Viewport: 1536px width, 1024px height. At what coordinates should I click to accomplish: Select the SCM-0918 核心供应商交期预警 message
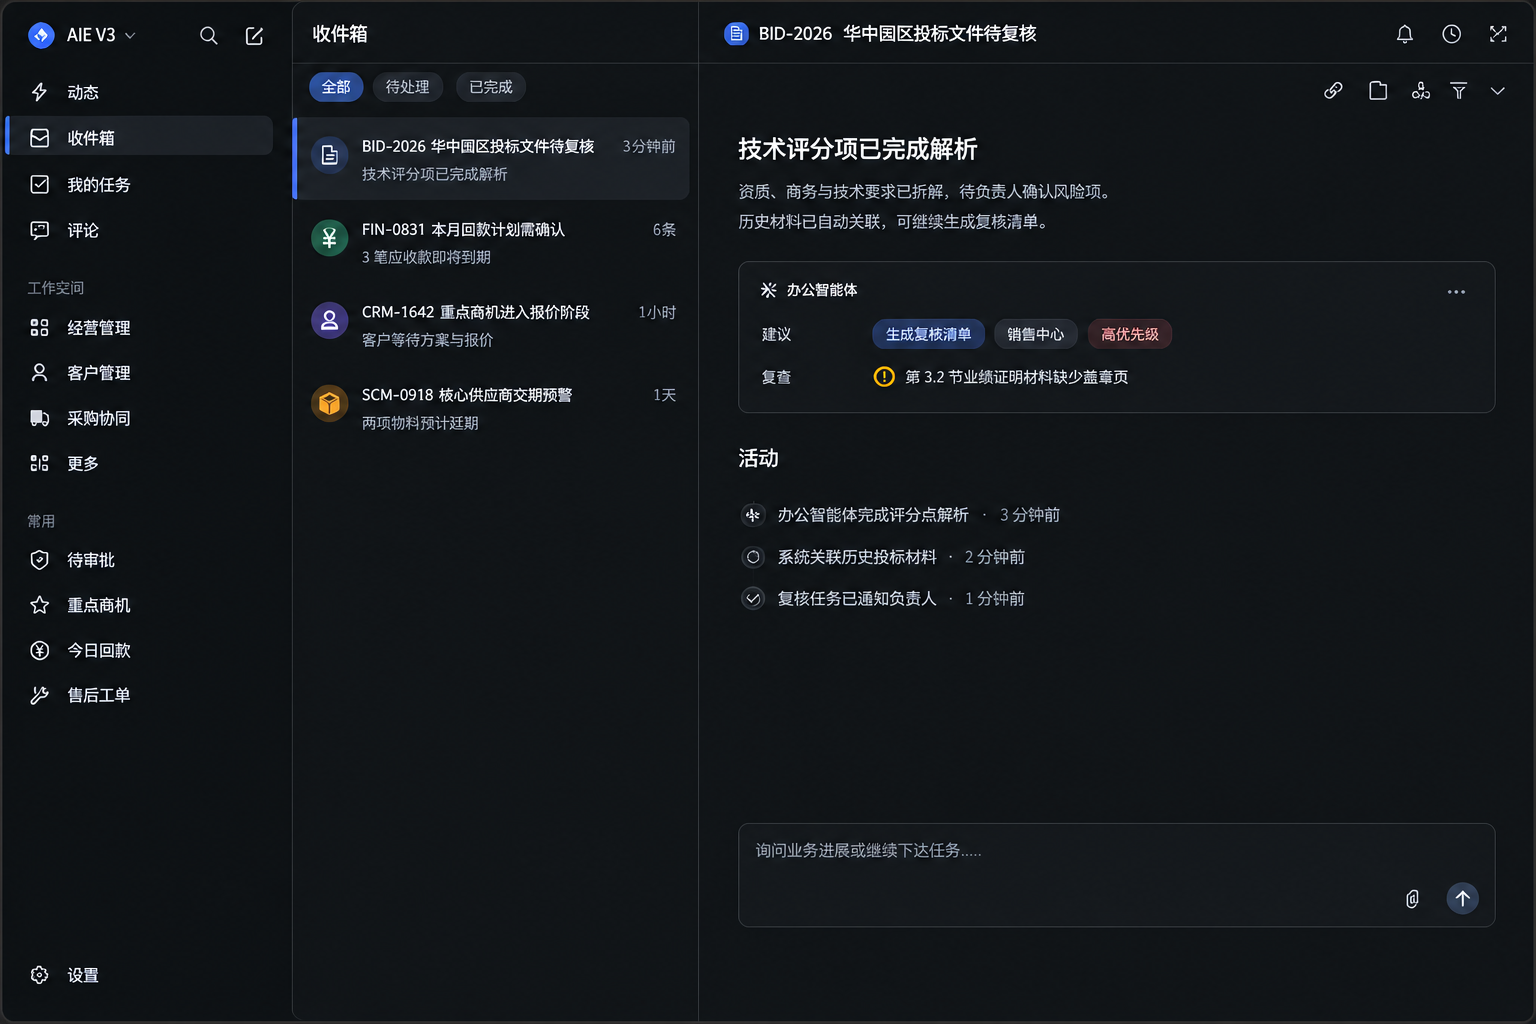click(492, 408)
